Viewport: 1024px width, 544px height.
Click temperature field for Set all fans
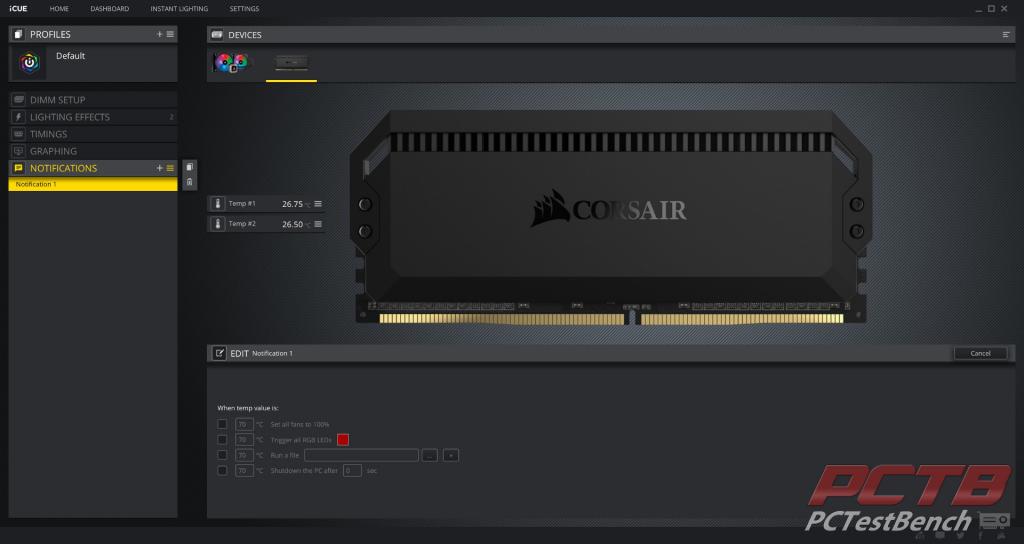click(244, 424)
